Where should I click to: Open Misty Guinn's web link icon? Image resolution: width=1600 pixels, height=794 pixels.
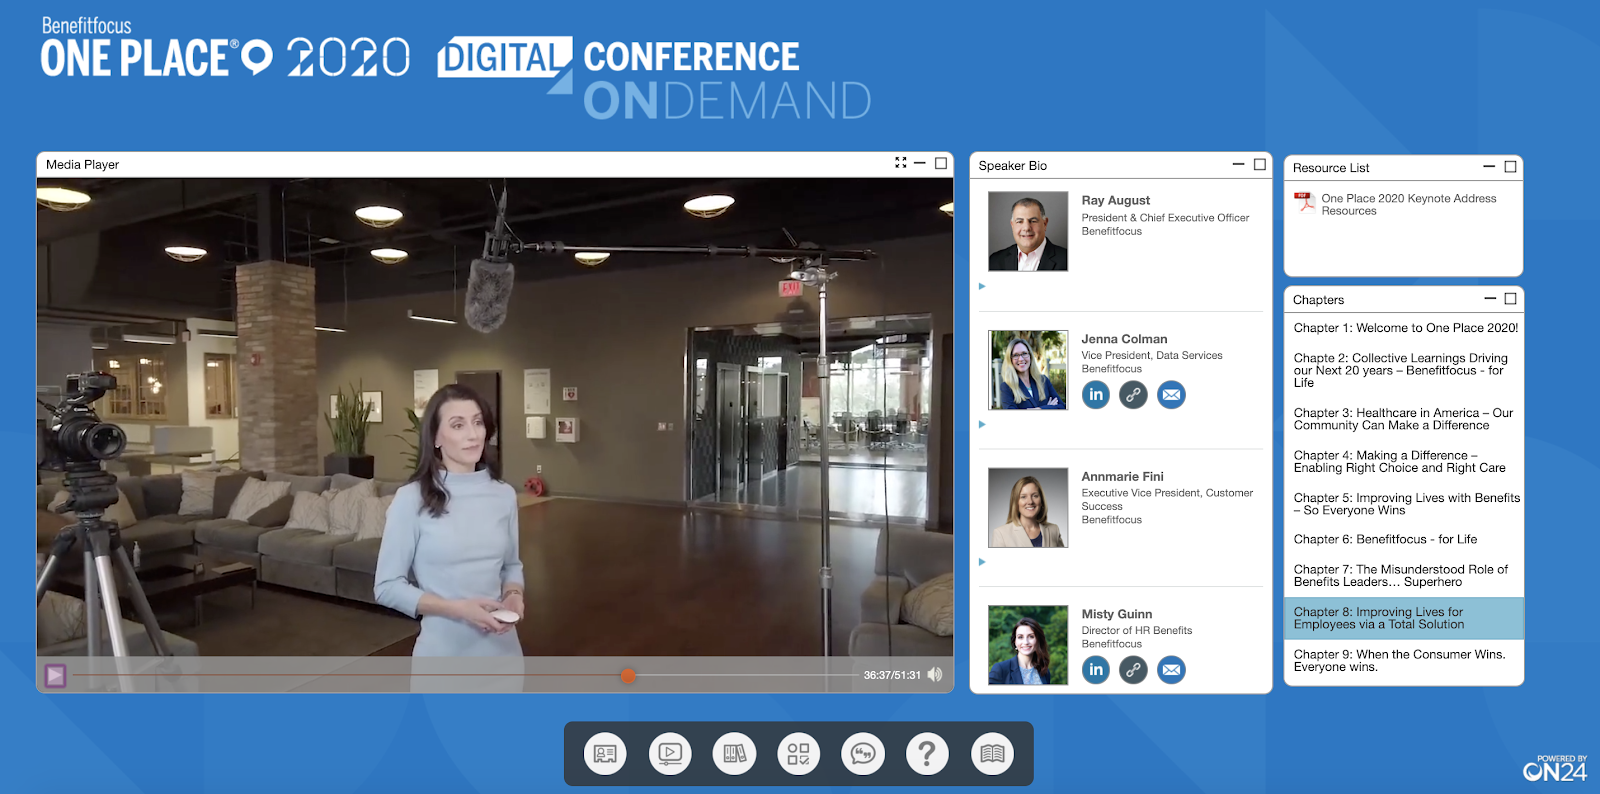(x=1133, y=670)
